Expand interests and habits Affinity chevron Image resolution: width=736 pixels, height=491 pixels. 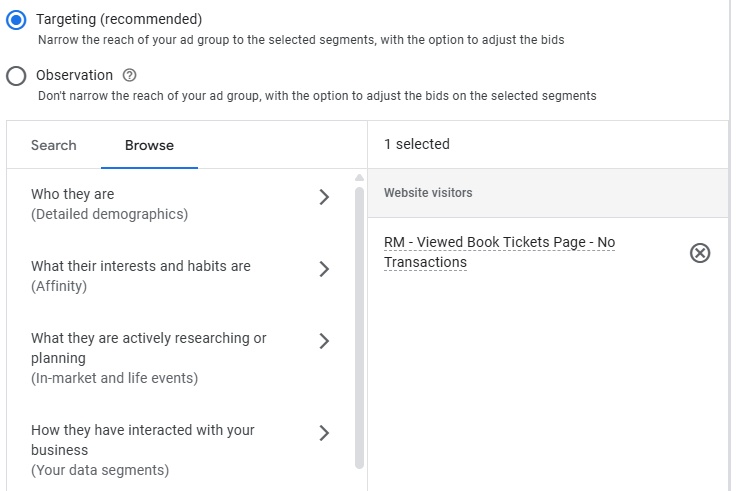324,269
